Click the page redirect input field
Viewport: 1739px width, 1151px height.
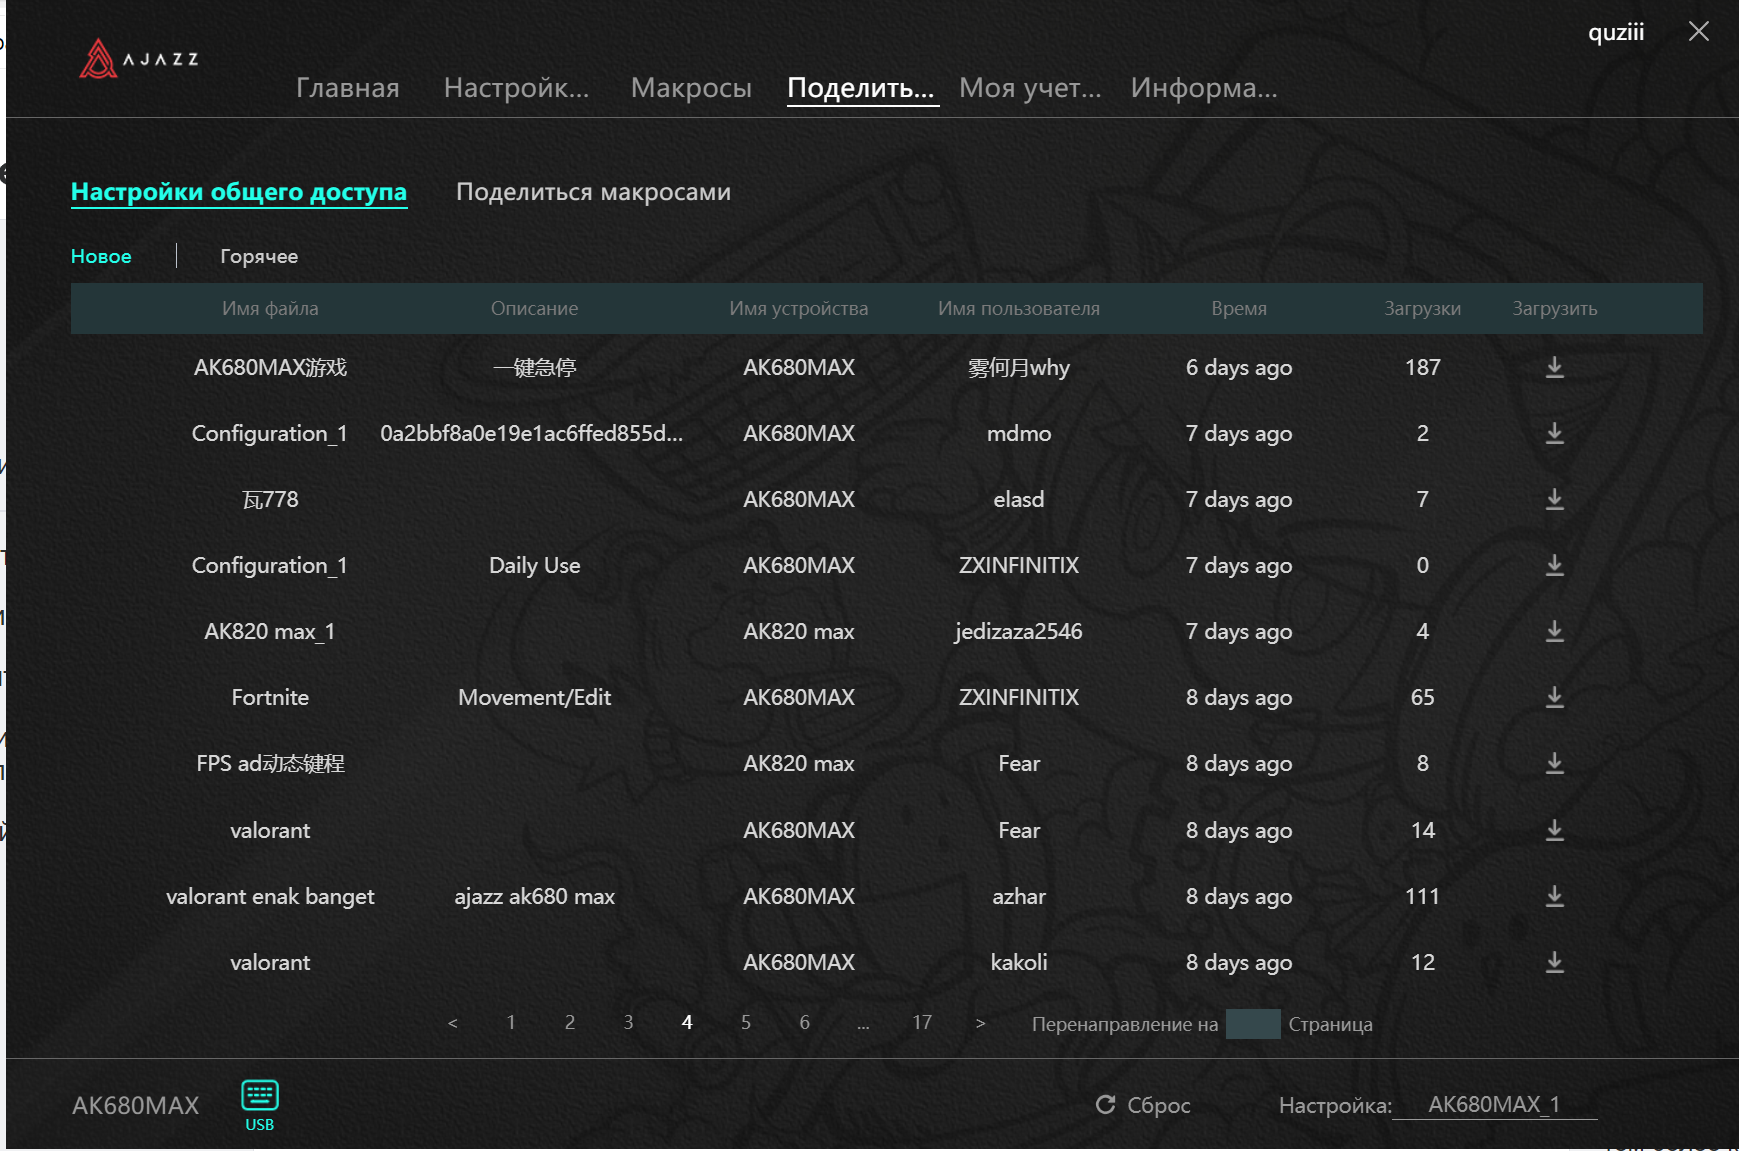[x=1252, y=1024]
